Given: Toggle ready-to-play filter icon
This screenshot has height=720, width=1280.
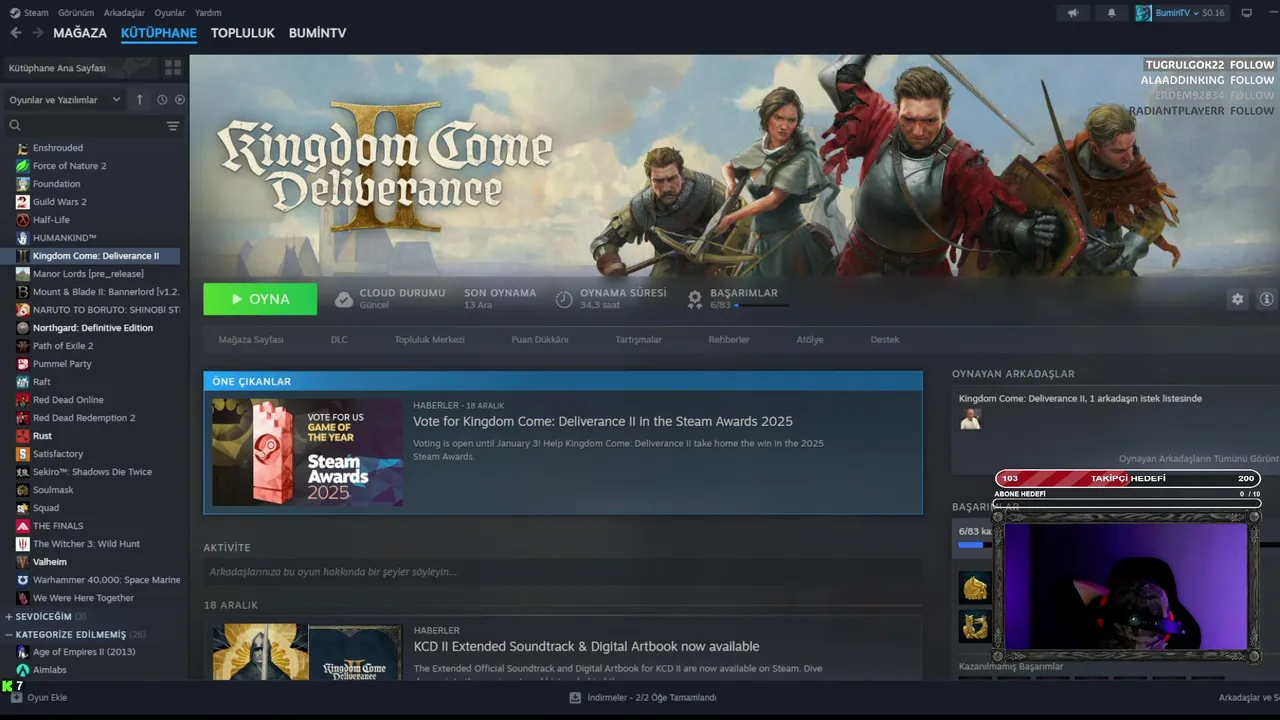Looking at the screenshot, I should [180, 99].
